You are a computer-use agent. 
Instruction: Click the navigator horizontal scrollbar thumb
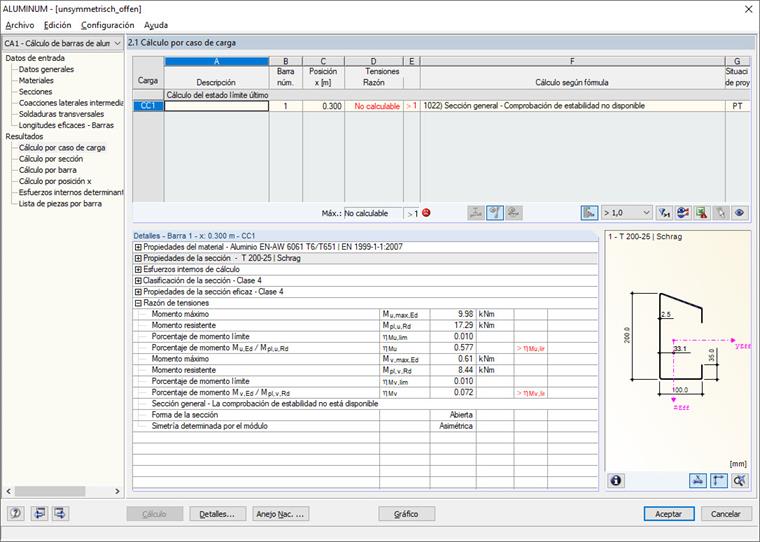pyautogui.click(x=50, y=491)
